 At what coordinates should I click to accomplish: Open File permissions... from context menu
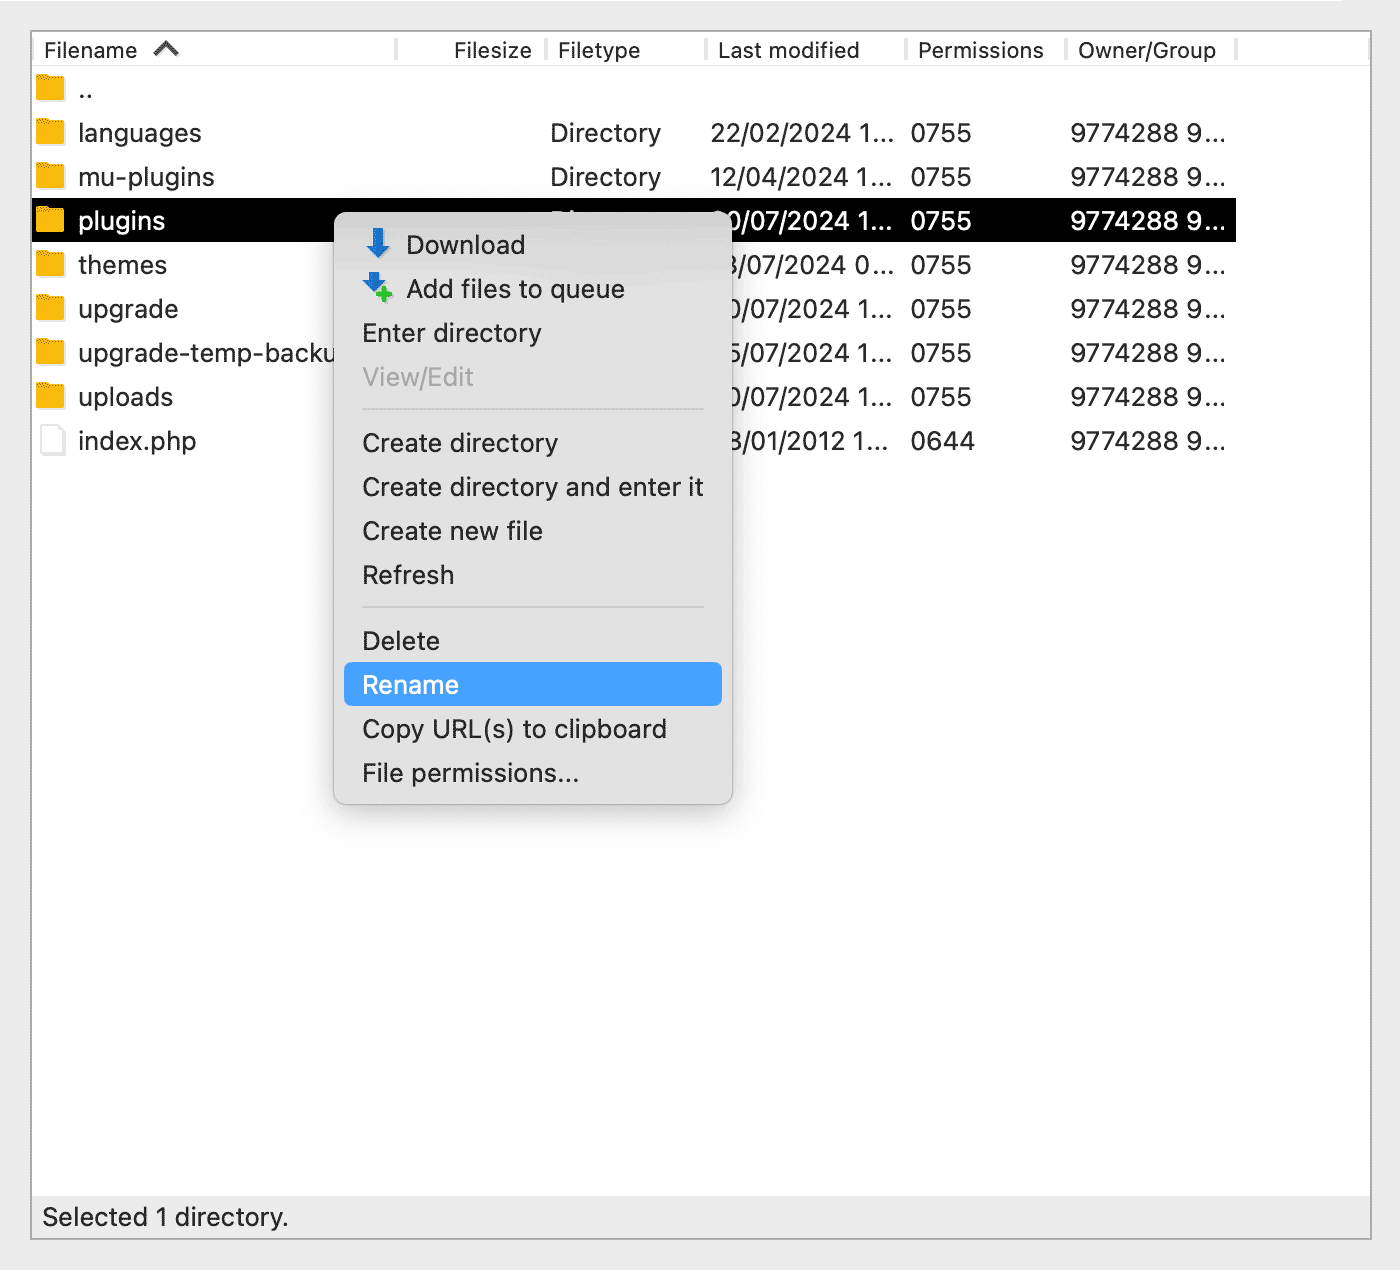click(533, 772)
